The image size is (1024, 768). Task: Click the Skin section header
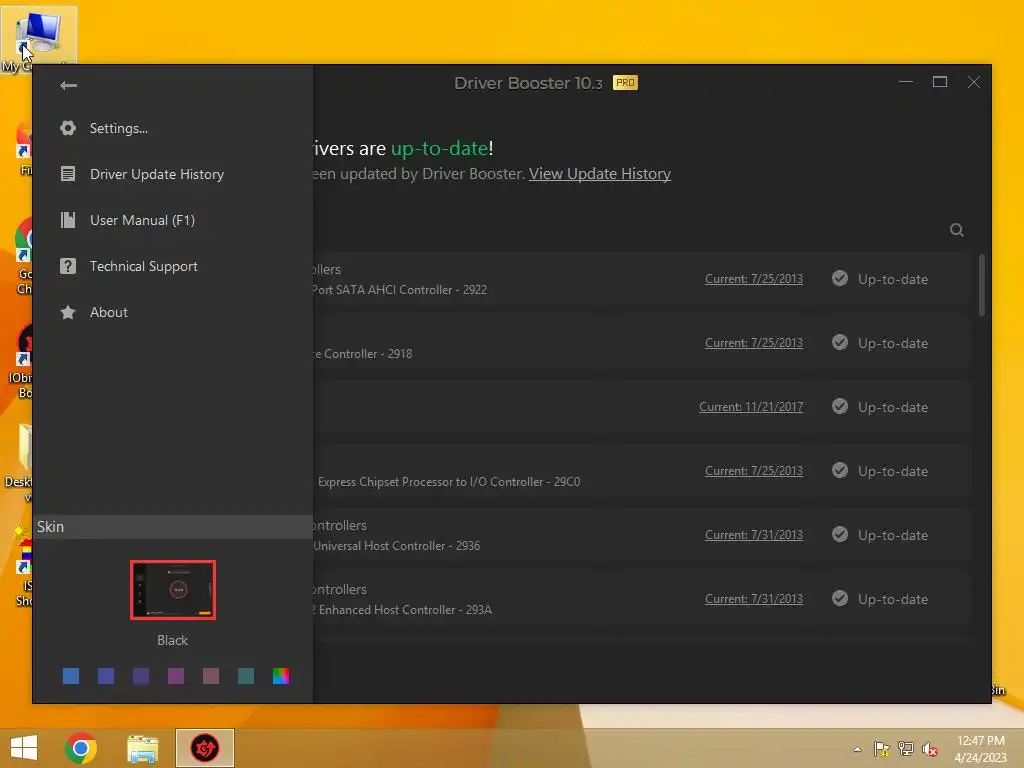173,527
